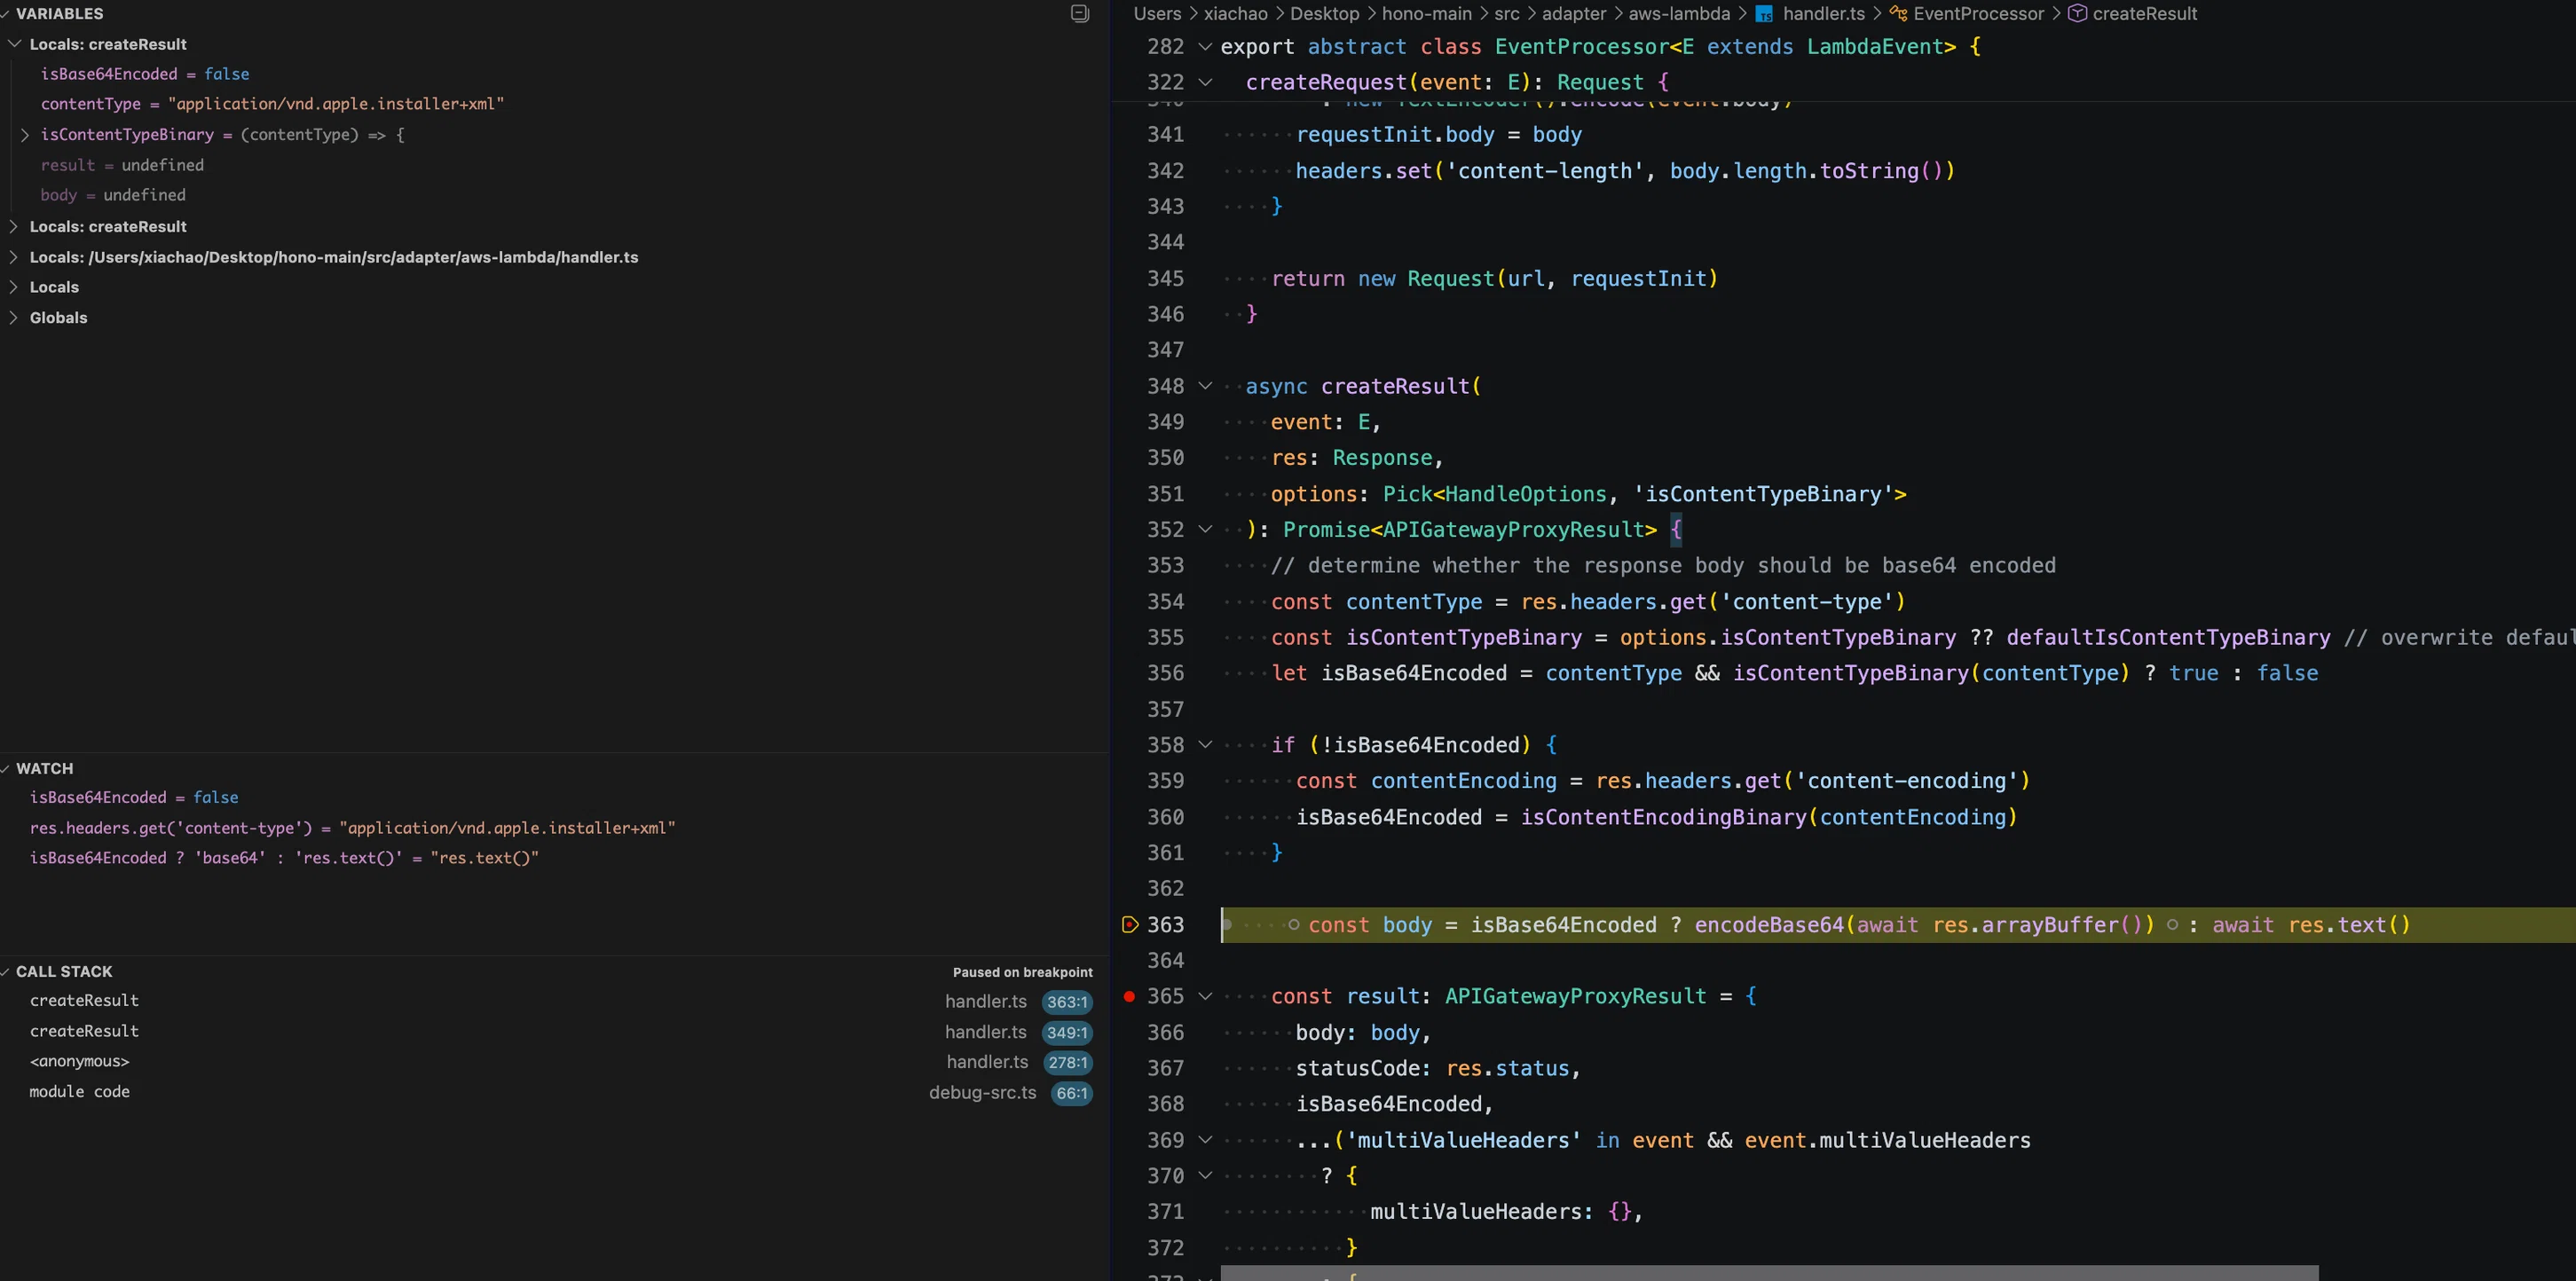The width and height of the screenshot is (2576, 1281).
Task: Expand the plain 'Locals' scope
Action: (13, 287)
